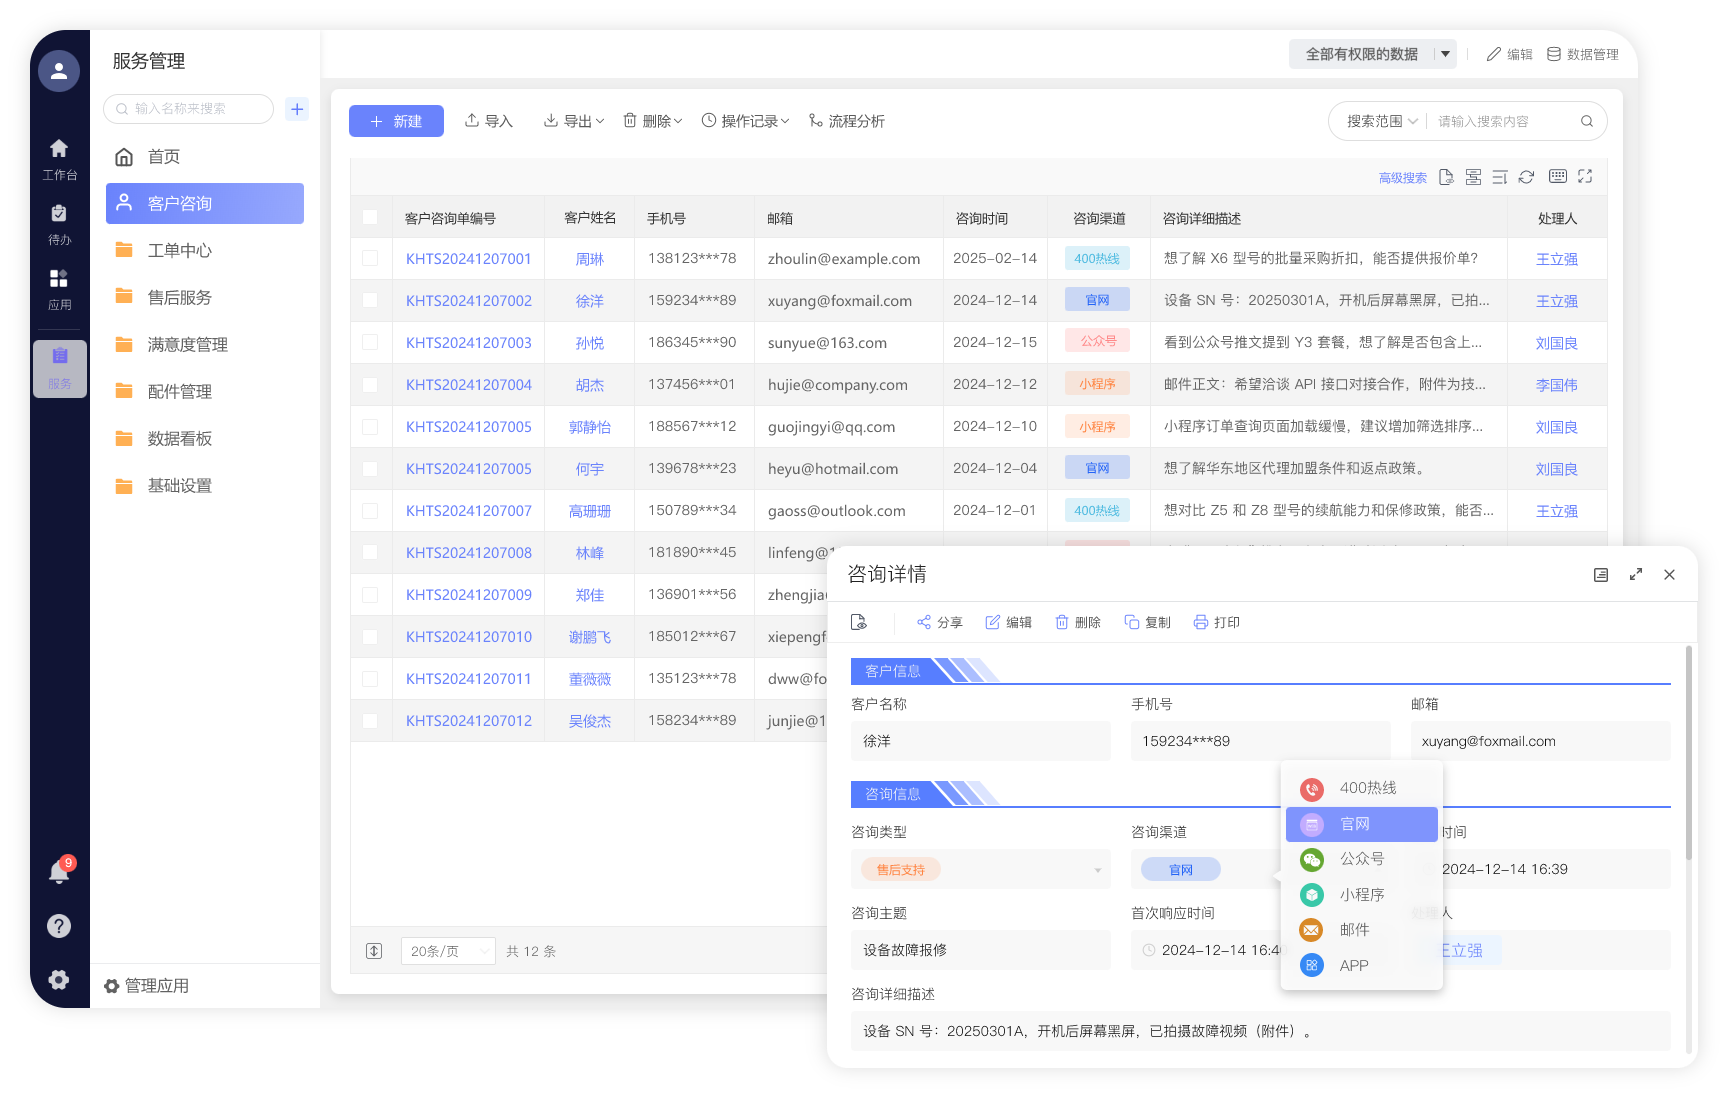Click the plus icon beside sidebar search
1728x1098 pixels.
[x=297, y=109]
